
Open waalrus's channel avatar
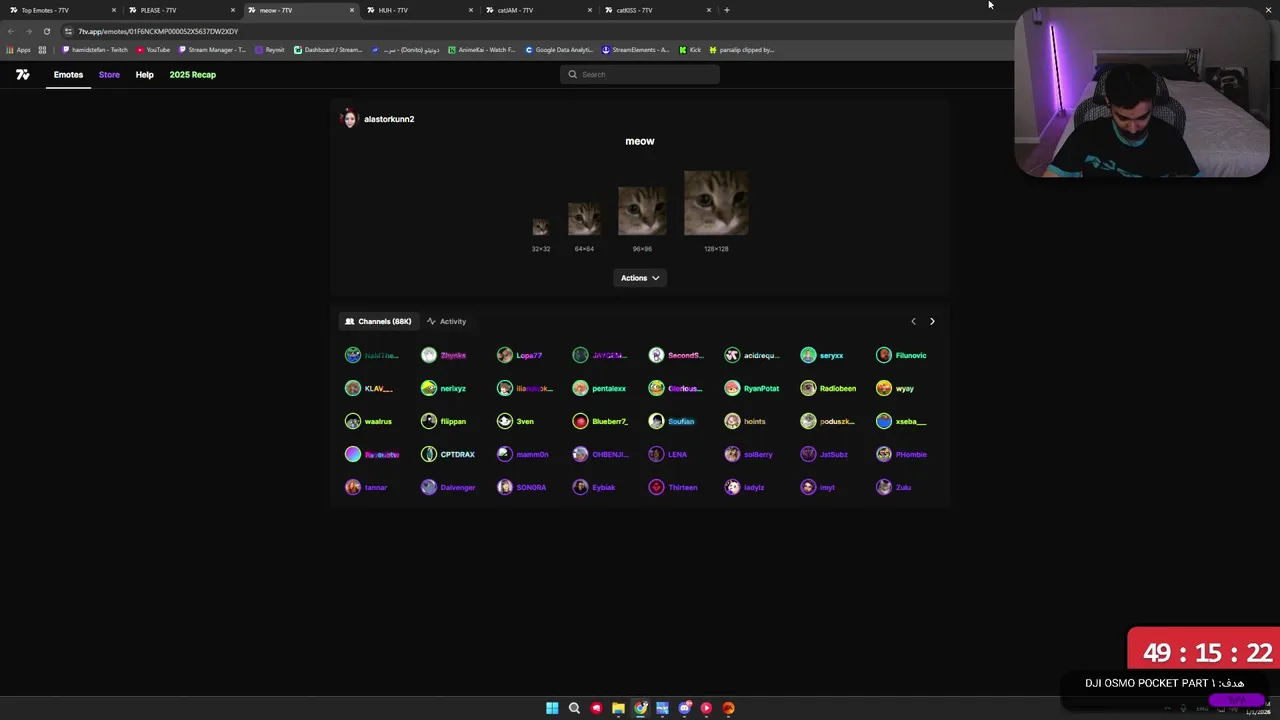tap(353, 421)
